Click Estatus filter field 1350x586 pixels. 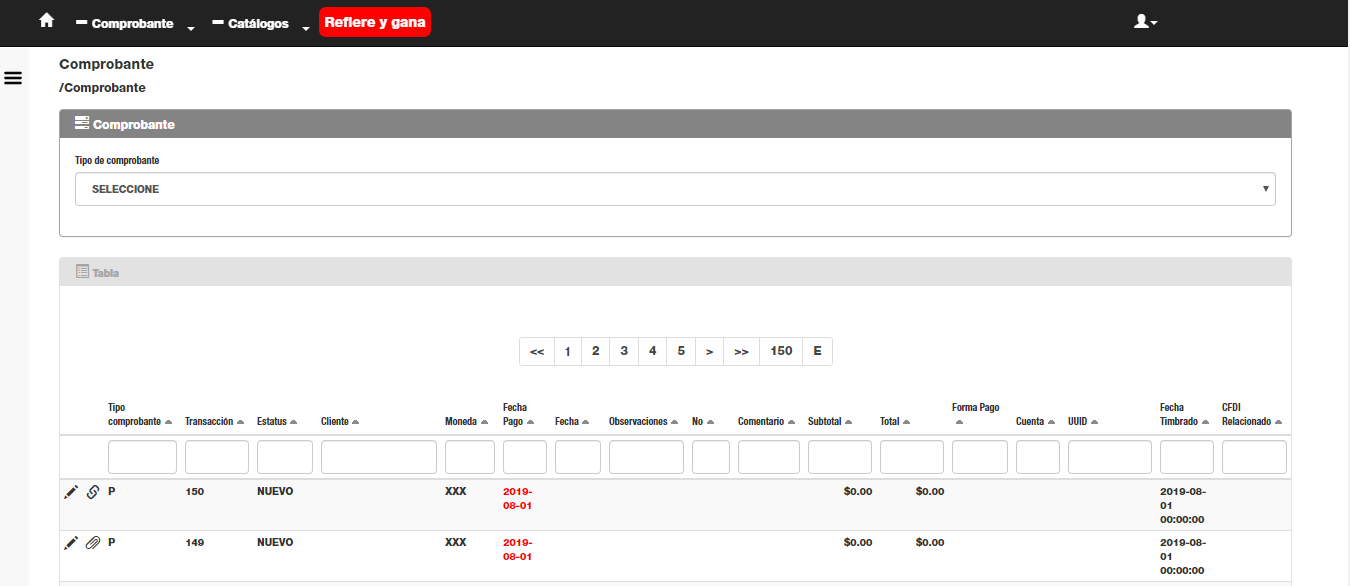(x=285, y=457)
